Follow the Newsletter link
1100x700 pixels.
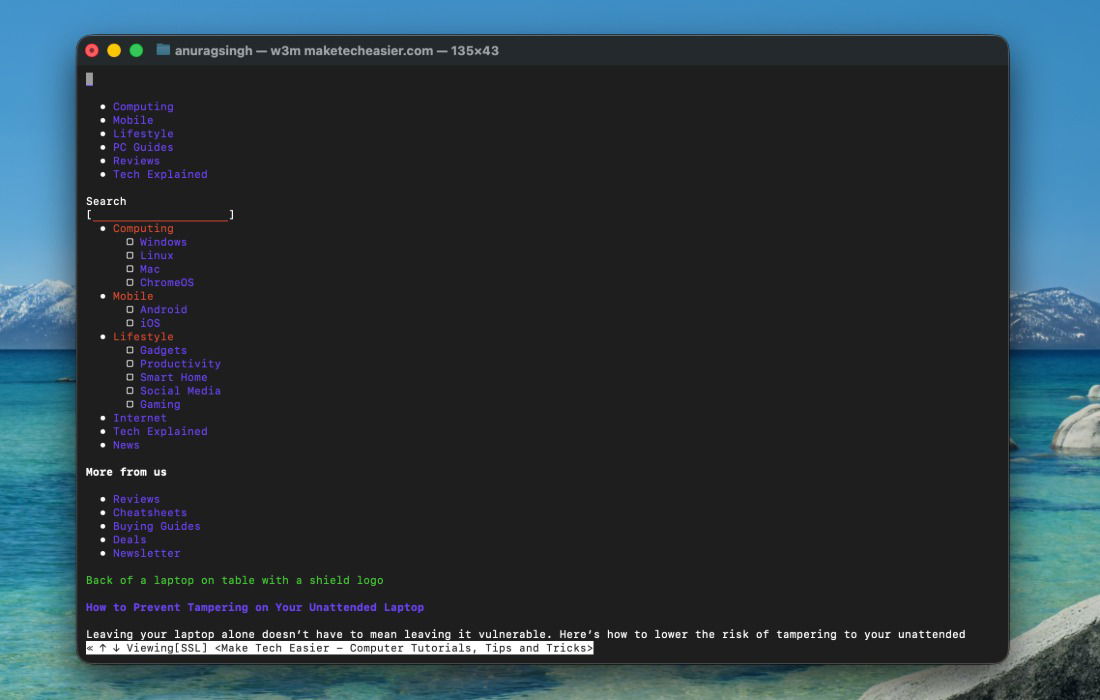[147, 553]
